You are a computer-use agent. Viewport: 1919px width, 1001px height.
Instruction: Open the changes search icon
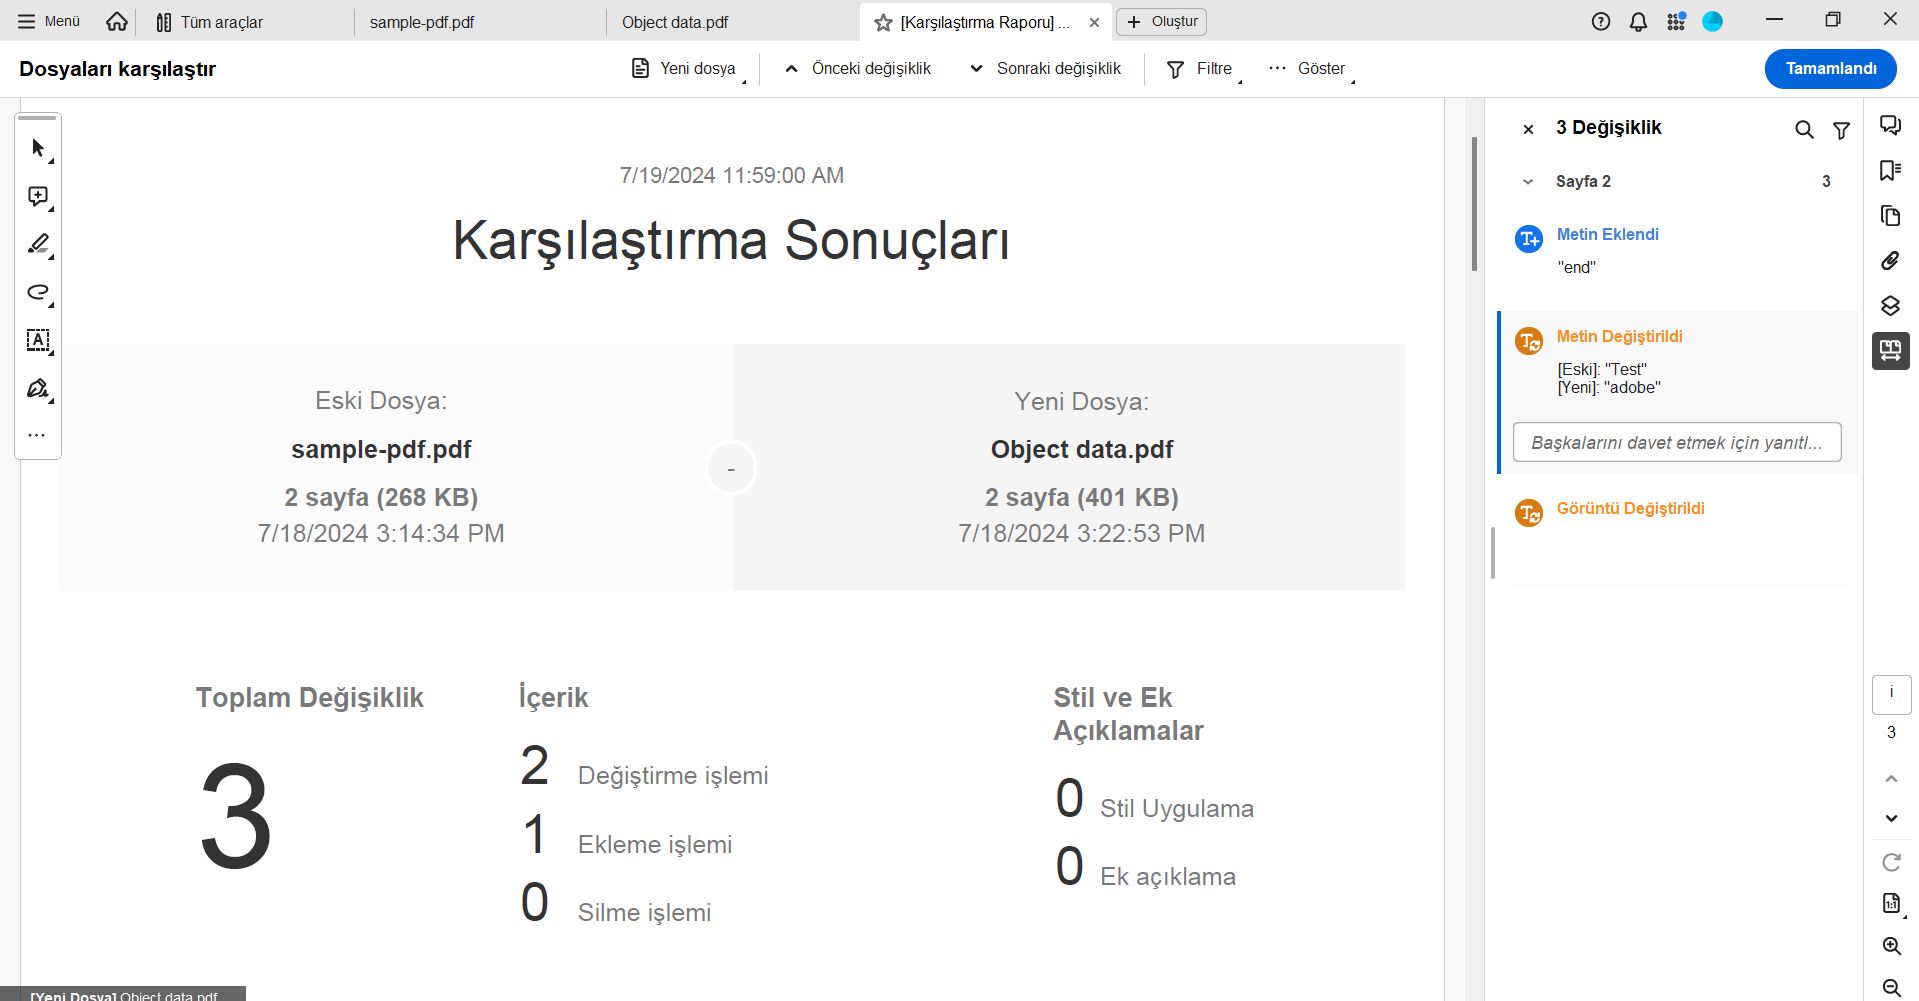pyautogui.click(x=1804, y=129)
